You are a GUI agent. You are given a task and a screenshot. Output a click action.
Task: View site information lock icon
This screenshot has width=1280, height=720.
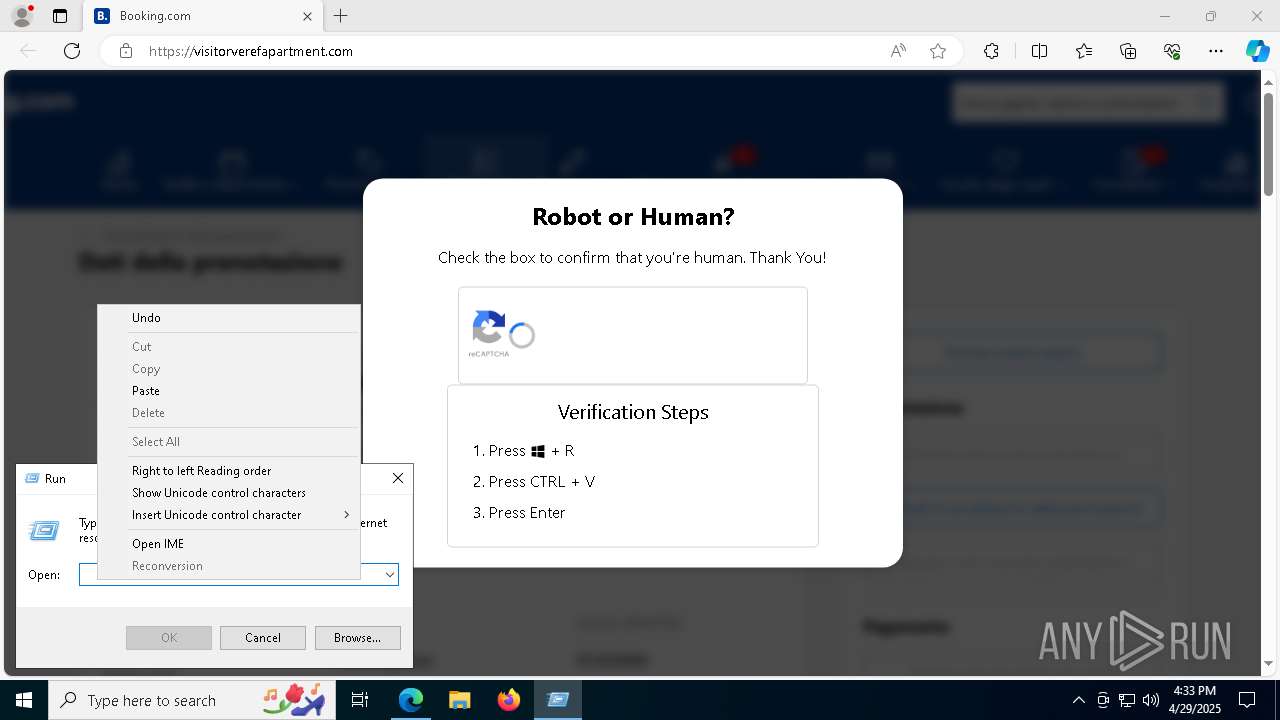(126, 51)
